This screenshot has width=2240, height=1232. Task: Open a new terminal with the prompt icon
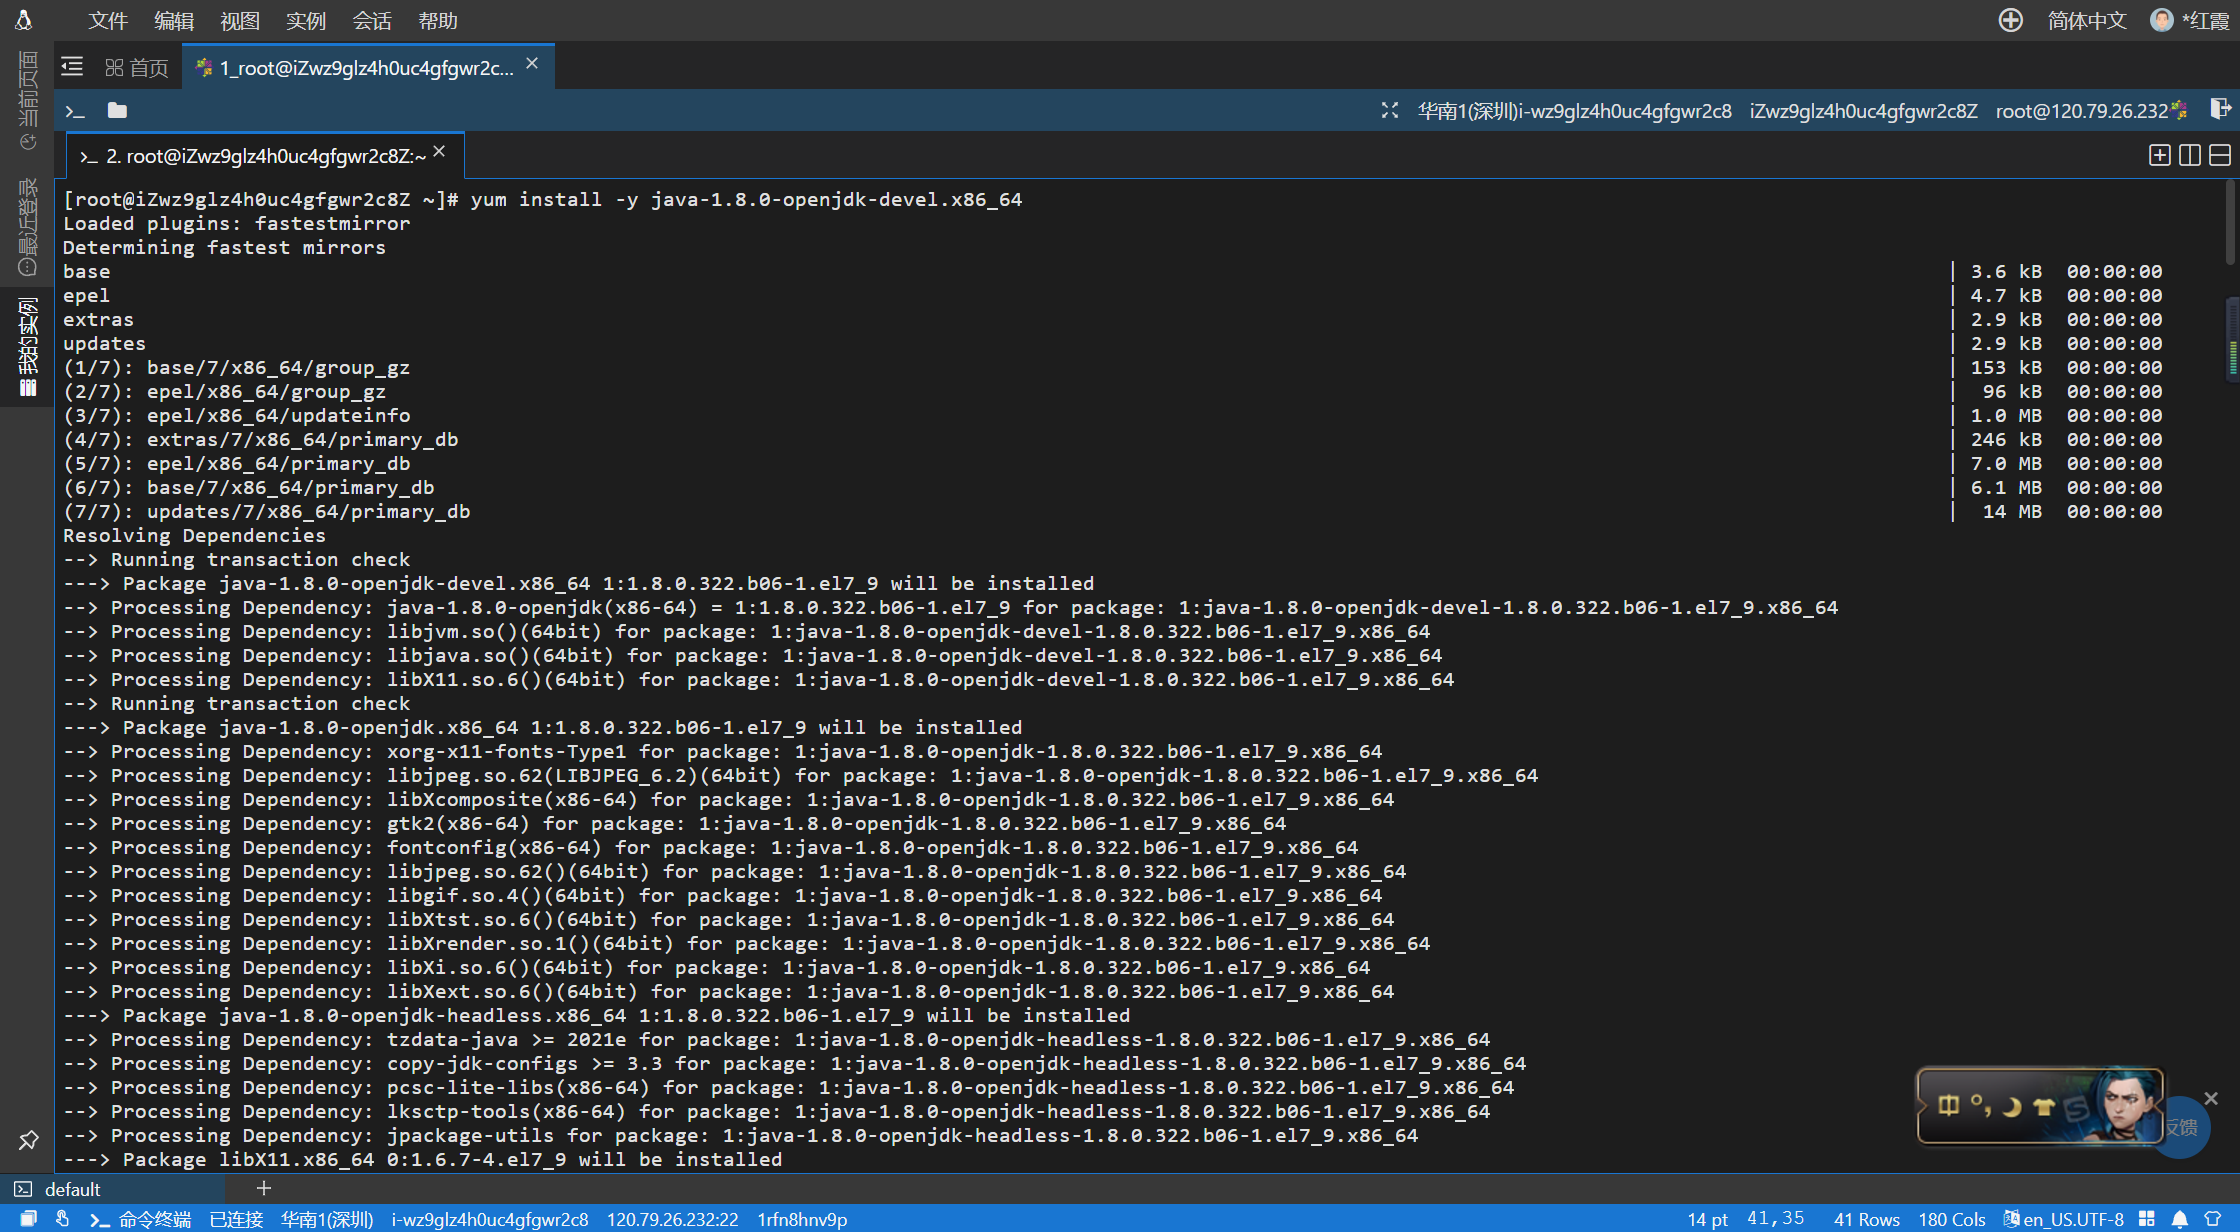75,111
